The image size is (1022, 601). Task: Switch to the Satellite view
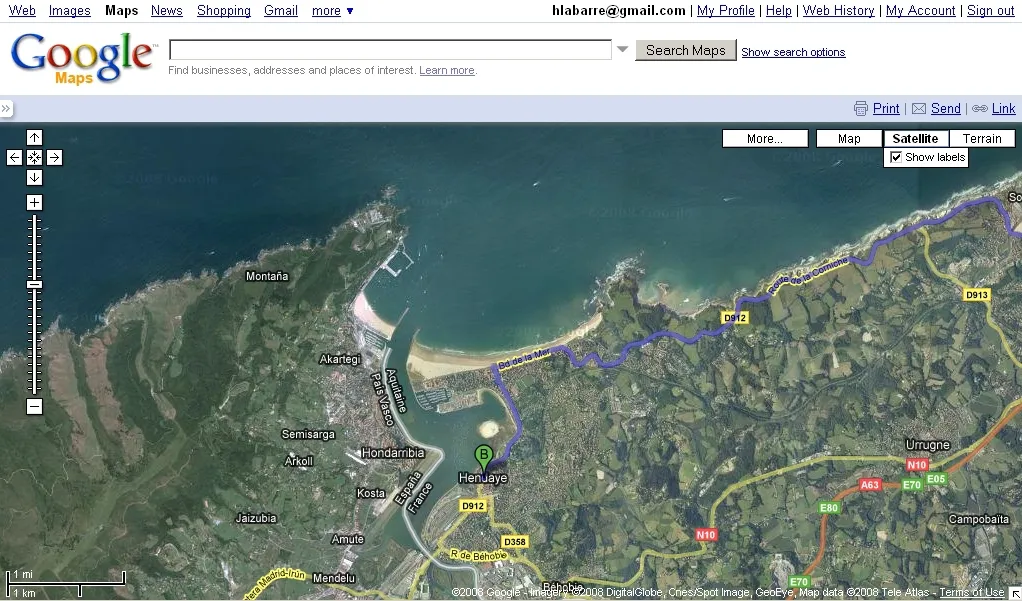click(x=916, y=138)
